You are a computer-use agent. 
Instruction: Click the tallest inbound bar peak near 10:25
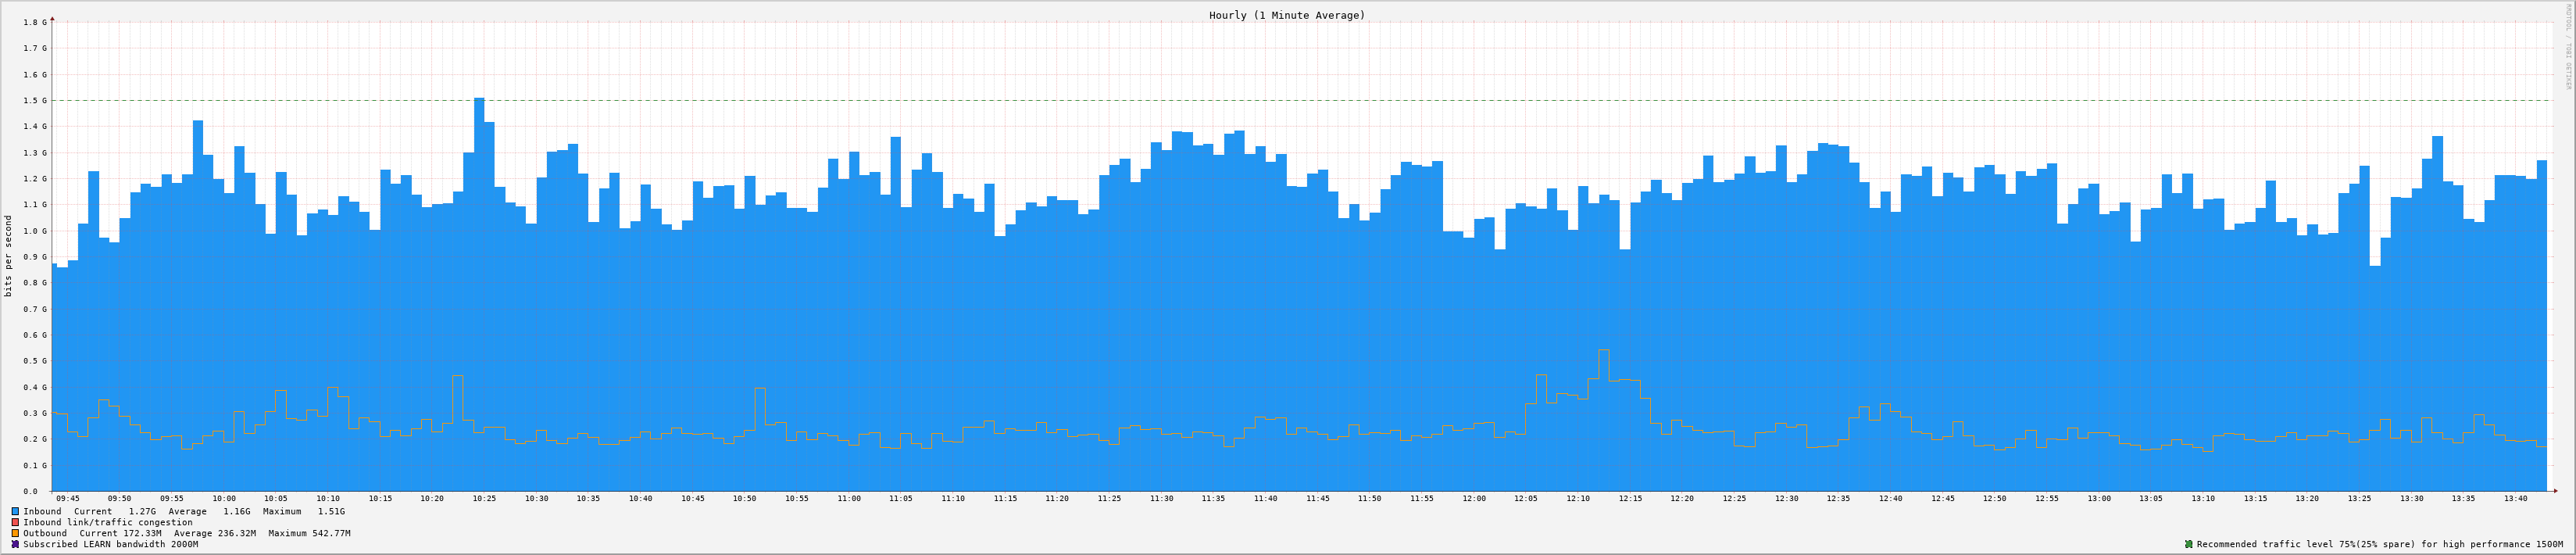point(479,100)
